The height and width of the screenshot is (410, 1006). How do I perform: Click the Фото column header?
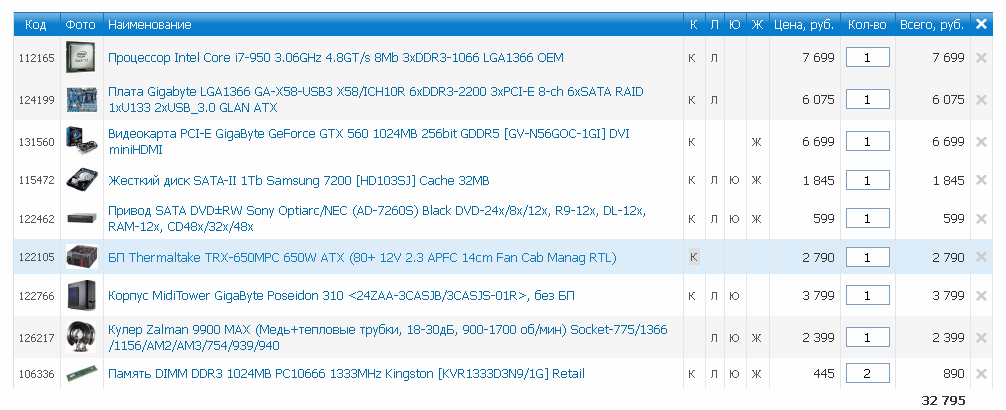(80, 24)
